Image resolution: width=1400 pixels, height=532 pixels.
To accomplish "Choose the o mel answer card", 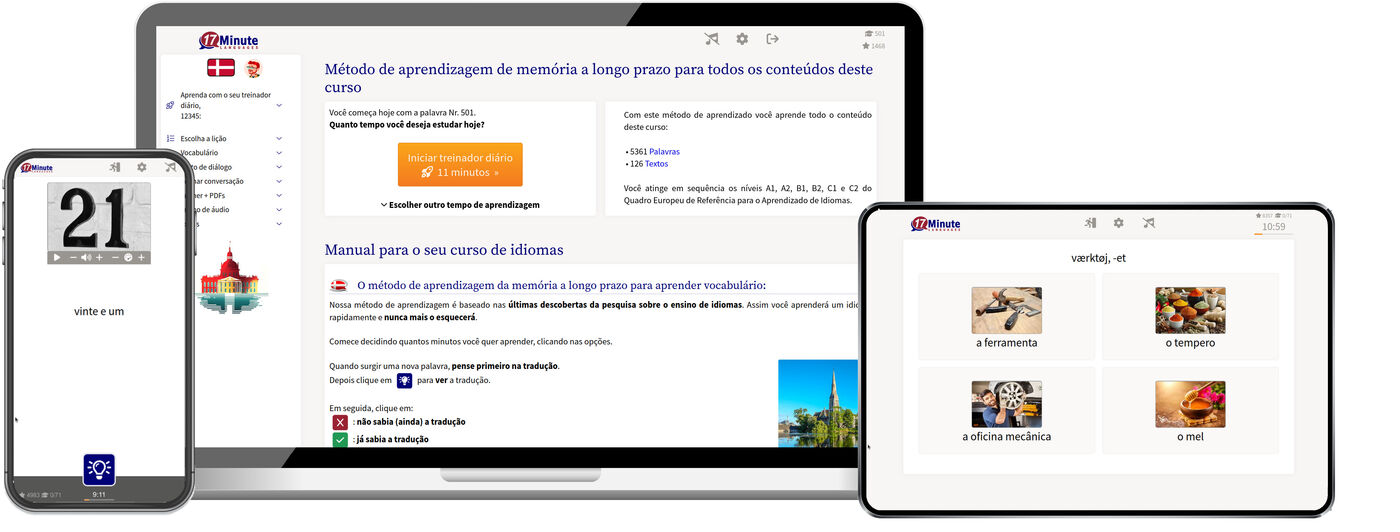I will tap(1190, 410).
